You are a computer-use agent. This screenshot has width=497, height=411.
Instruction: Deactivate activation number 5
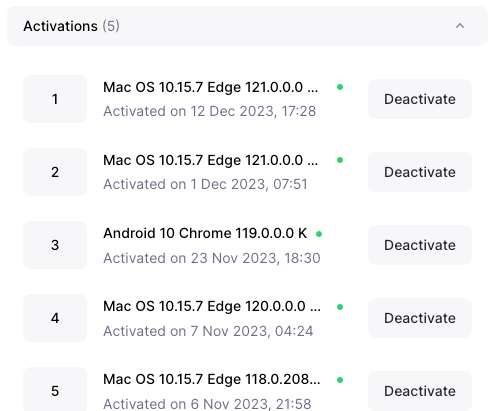click(420, 391)
